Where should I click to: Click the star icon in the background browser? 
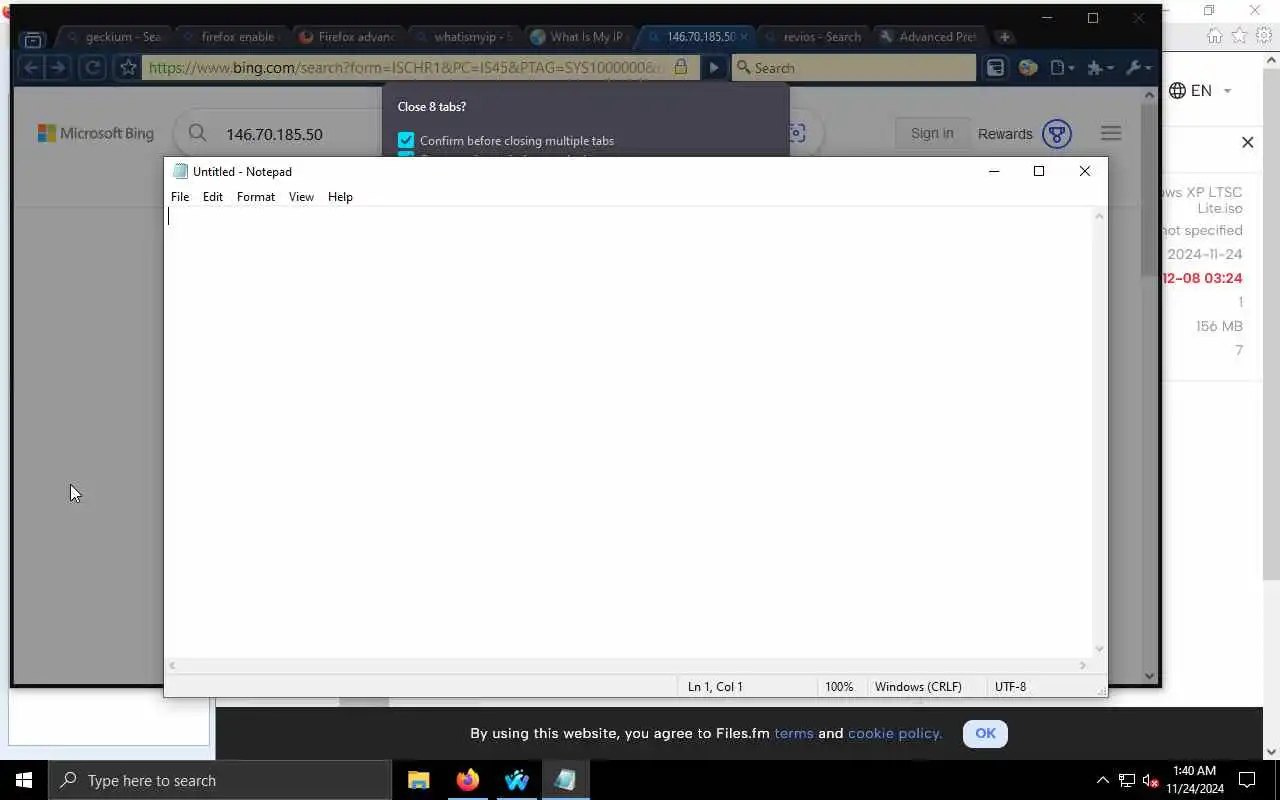tap(1240, 35)
